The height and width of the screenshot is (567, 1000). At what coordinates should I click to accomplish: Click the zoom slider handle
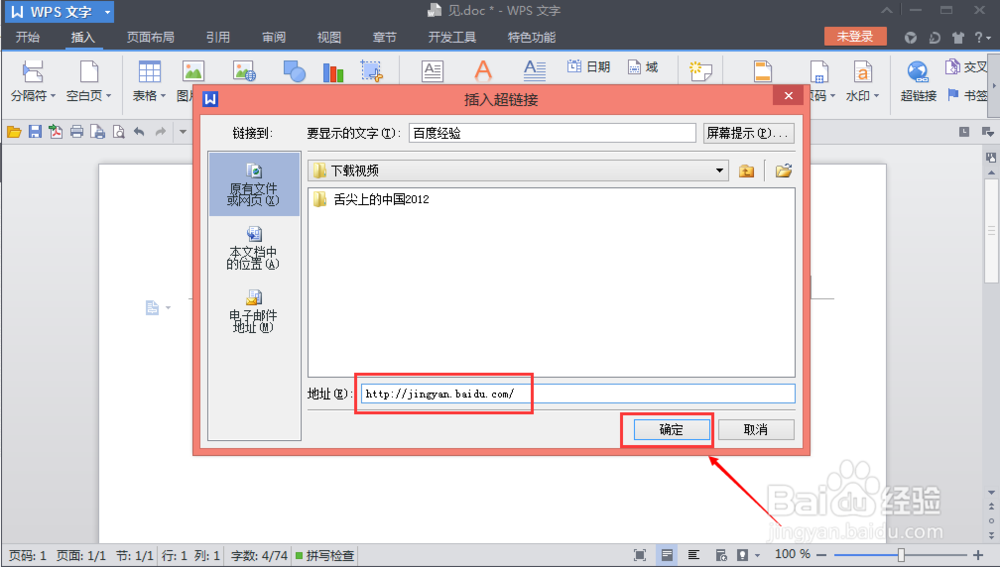(x=901, y=555)
